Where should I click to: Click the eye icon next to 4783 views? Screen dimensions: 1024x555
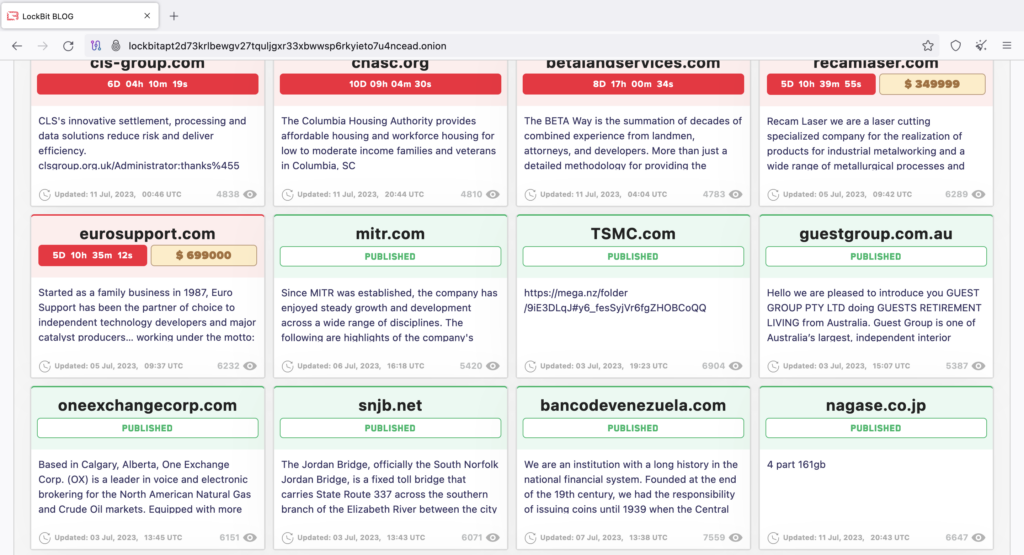click(x=736, y=194)
